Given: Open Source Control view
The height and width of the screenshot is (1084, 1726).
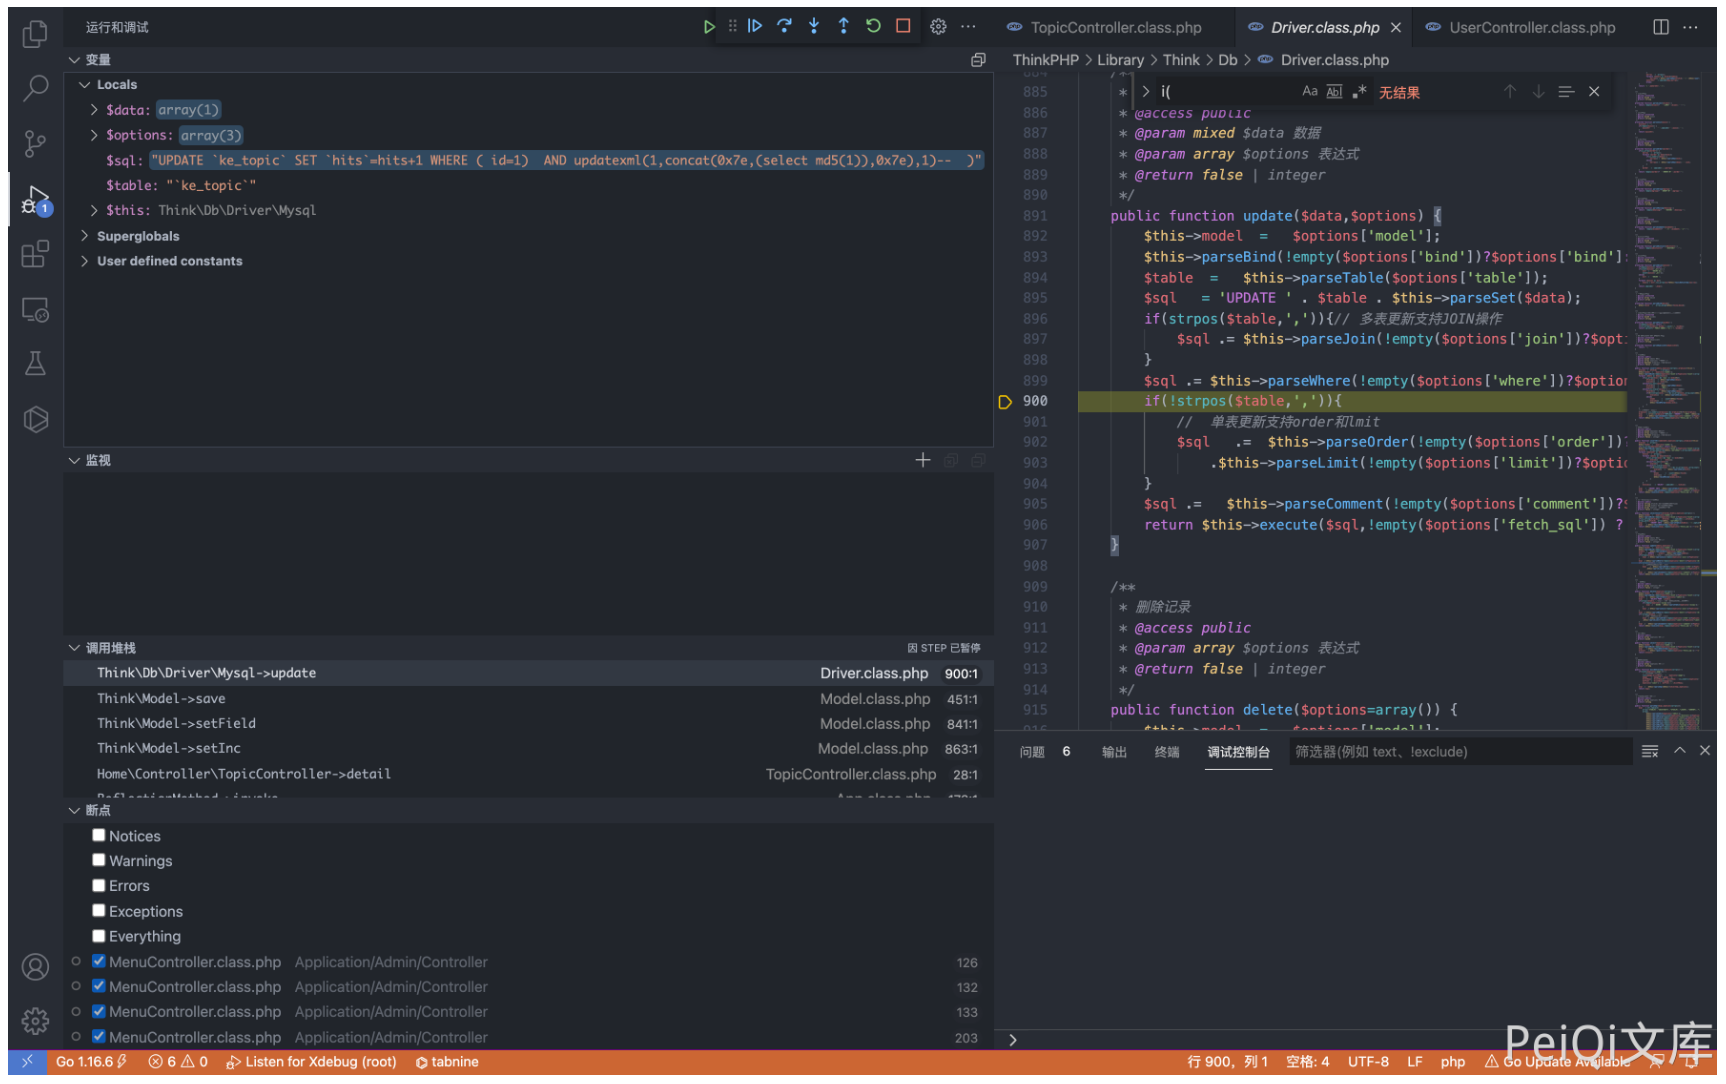Looking at the screenshot, I should coord(35,144).
